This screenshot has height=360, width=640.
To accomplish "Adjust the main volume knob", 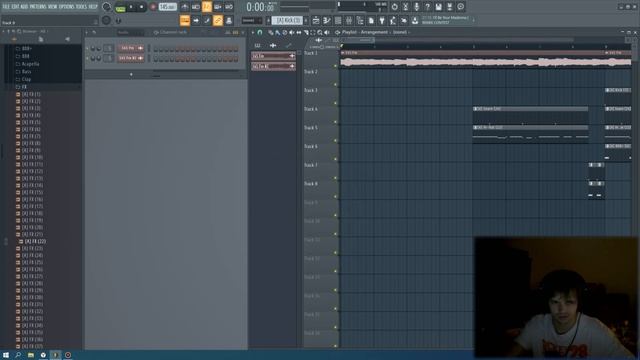I will [107, 7].
